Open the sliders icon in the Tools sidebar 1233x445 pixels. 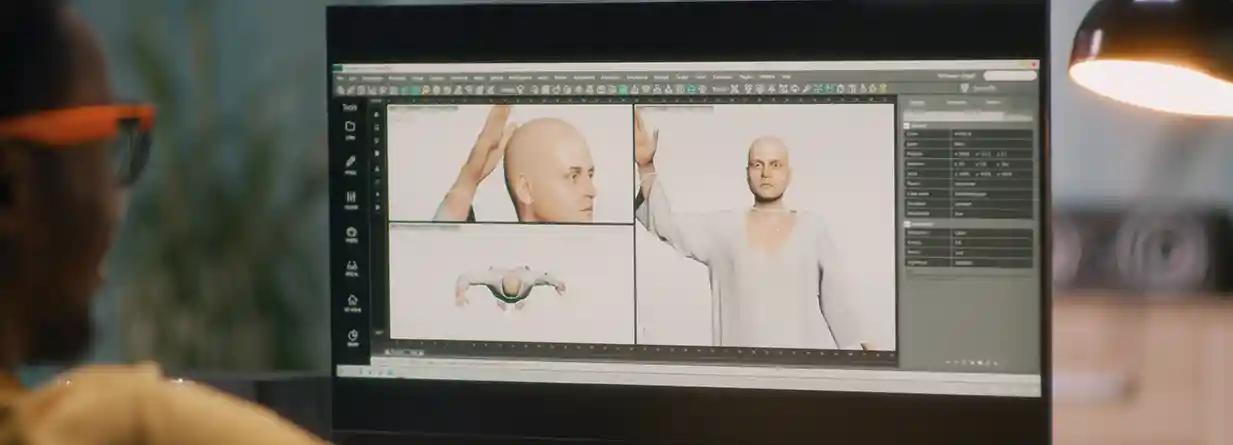(x=351, y=197)
